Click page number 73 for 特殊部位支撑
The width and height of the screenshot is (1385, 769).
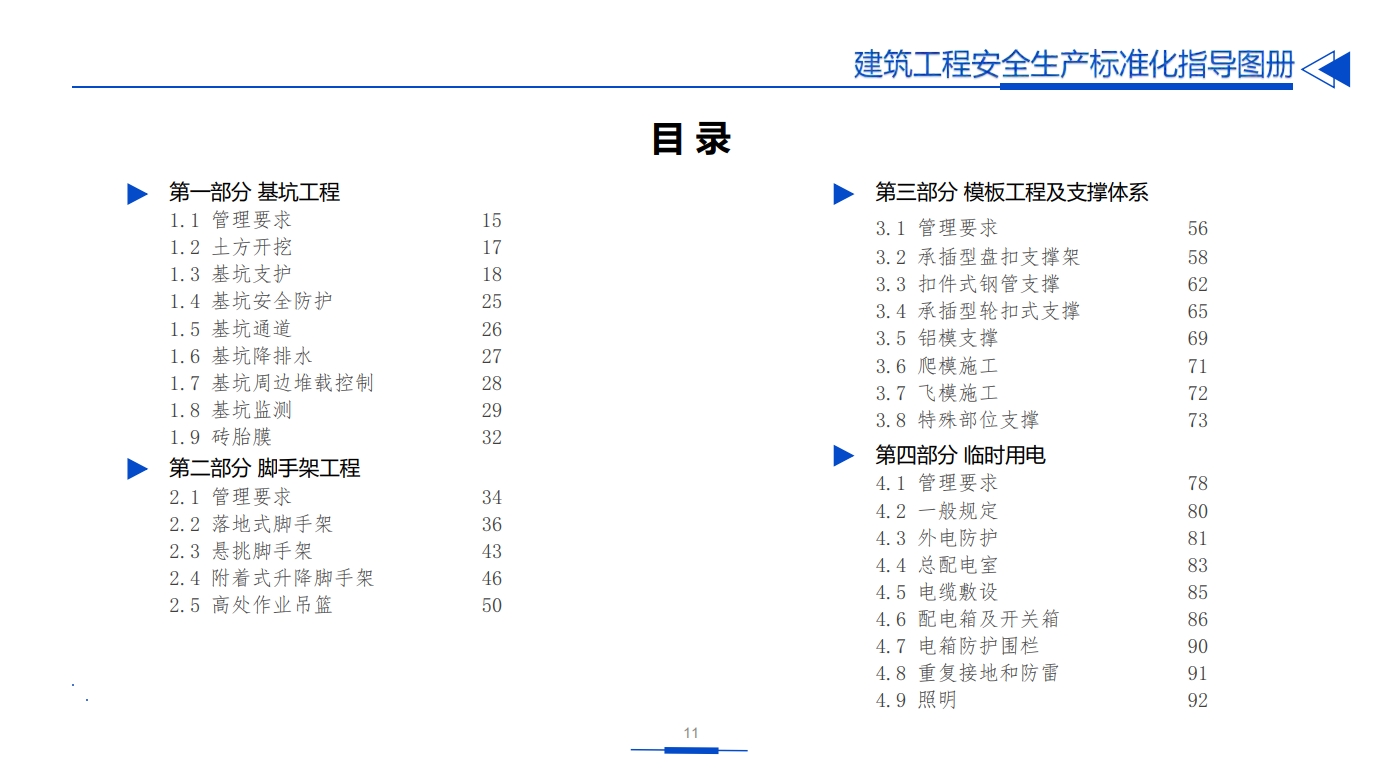(1197, 420)
